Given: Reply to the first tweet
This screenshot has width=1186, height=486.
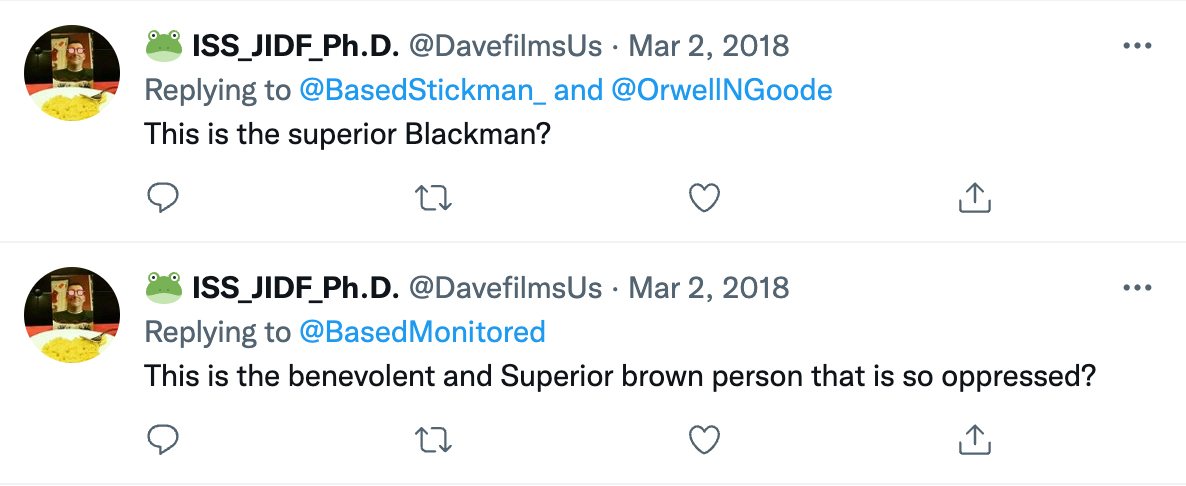Looking at the screenshot, I should pos(162,198).
